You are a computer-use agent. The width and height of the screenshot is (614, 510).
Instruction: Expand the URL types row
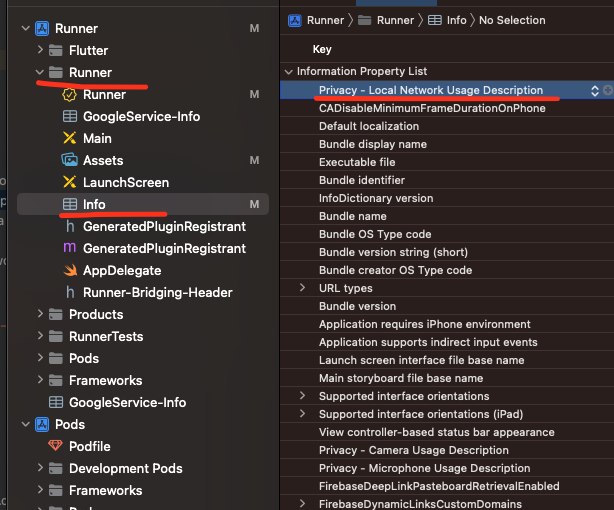coord(302,288)
